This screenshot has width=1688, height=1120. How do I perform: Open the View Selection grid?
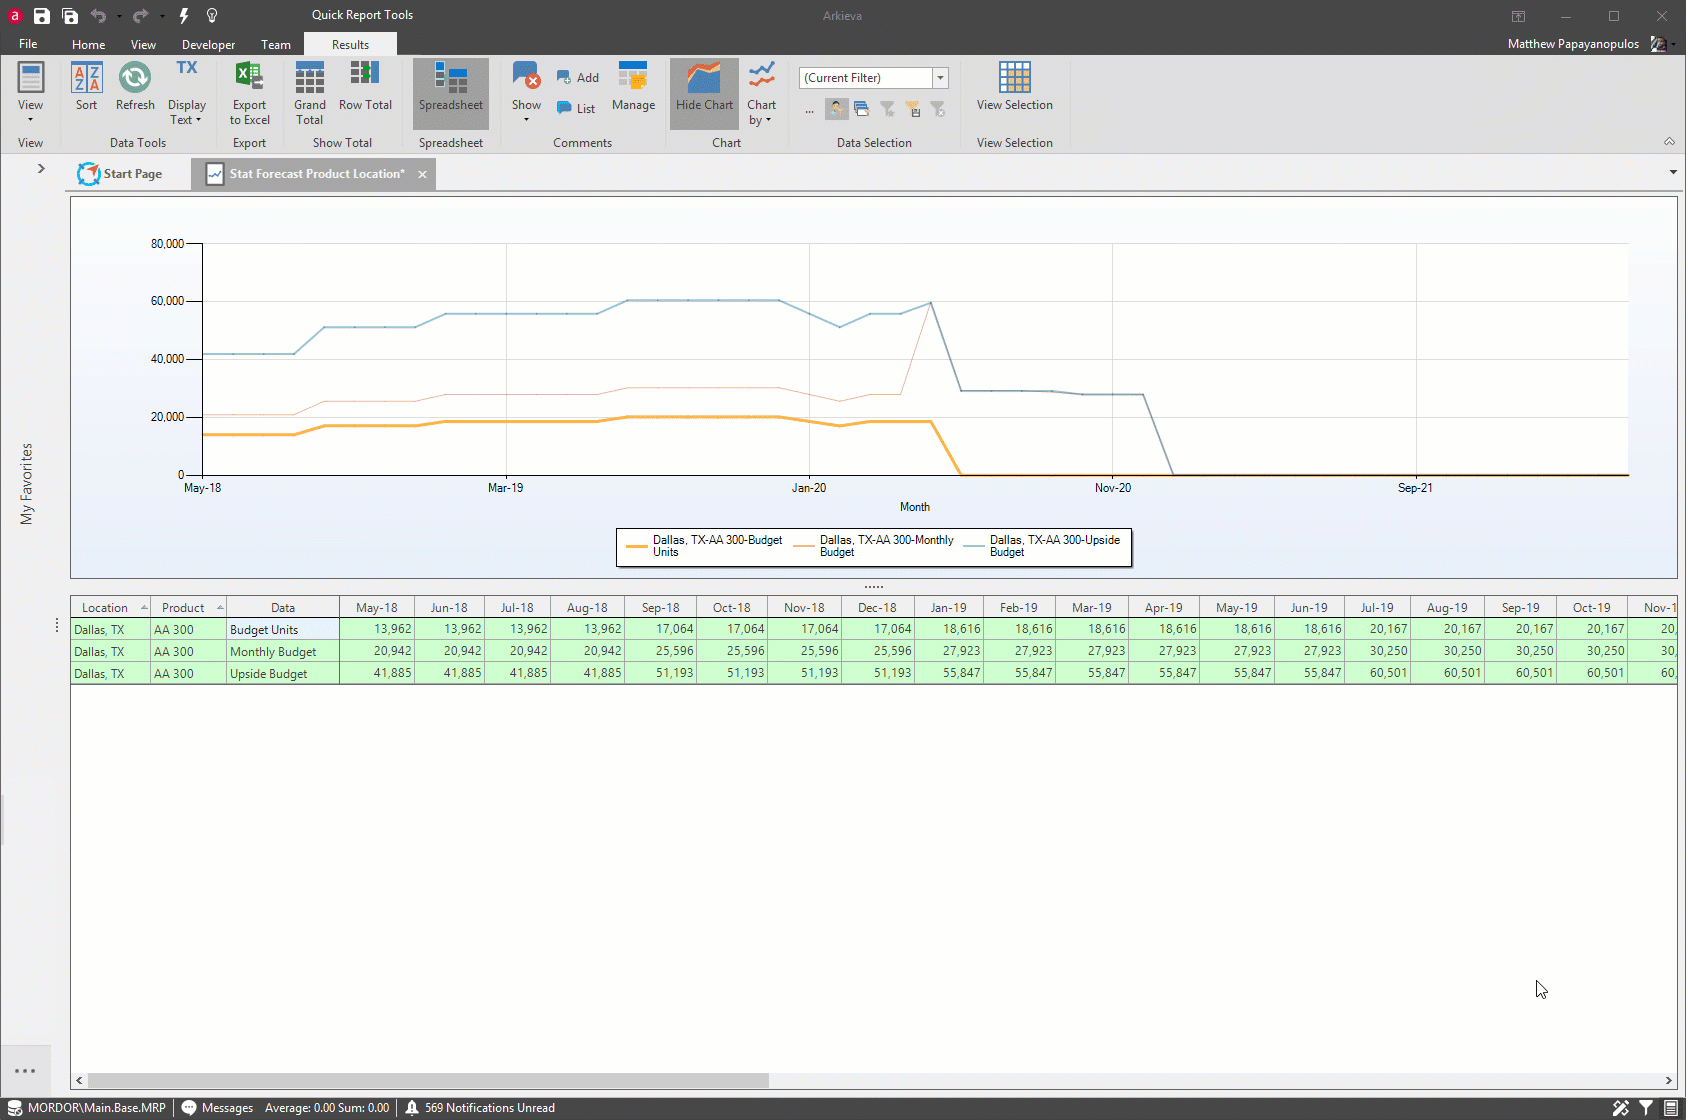(x=1014, y=86)
